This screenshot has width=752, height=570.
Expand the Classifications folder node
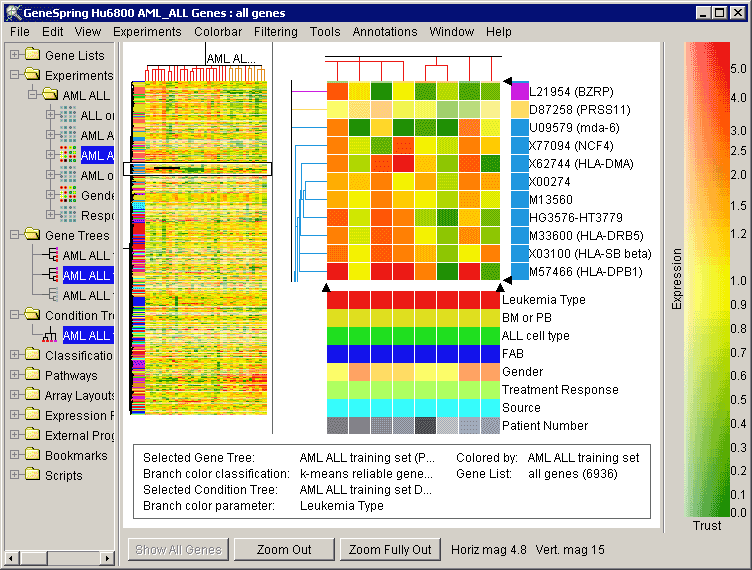(x=14, y=355)
